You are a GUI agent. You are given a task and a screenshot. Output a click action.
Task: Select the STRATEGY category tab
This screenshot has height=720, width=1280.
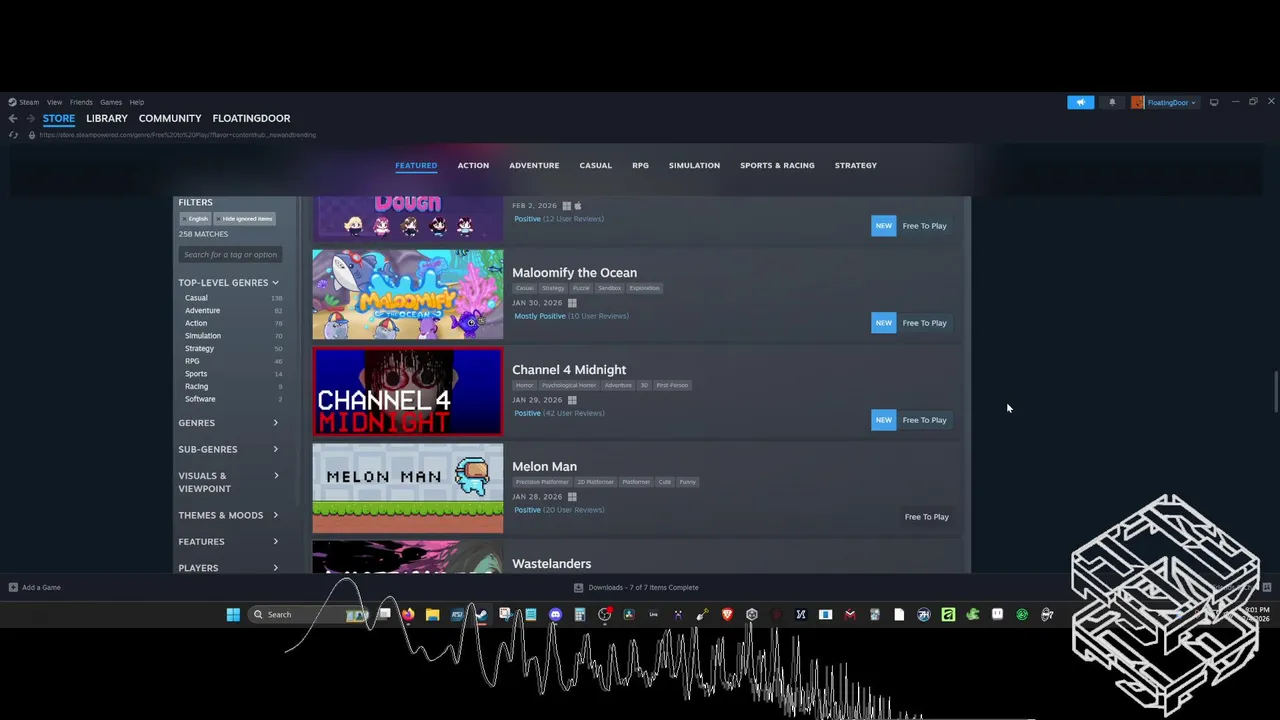[x=856, y=165]
